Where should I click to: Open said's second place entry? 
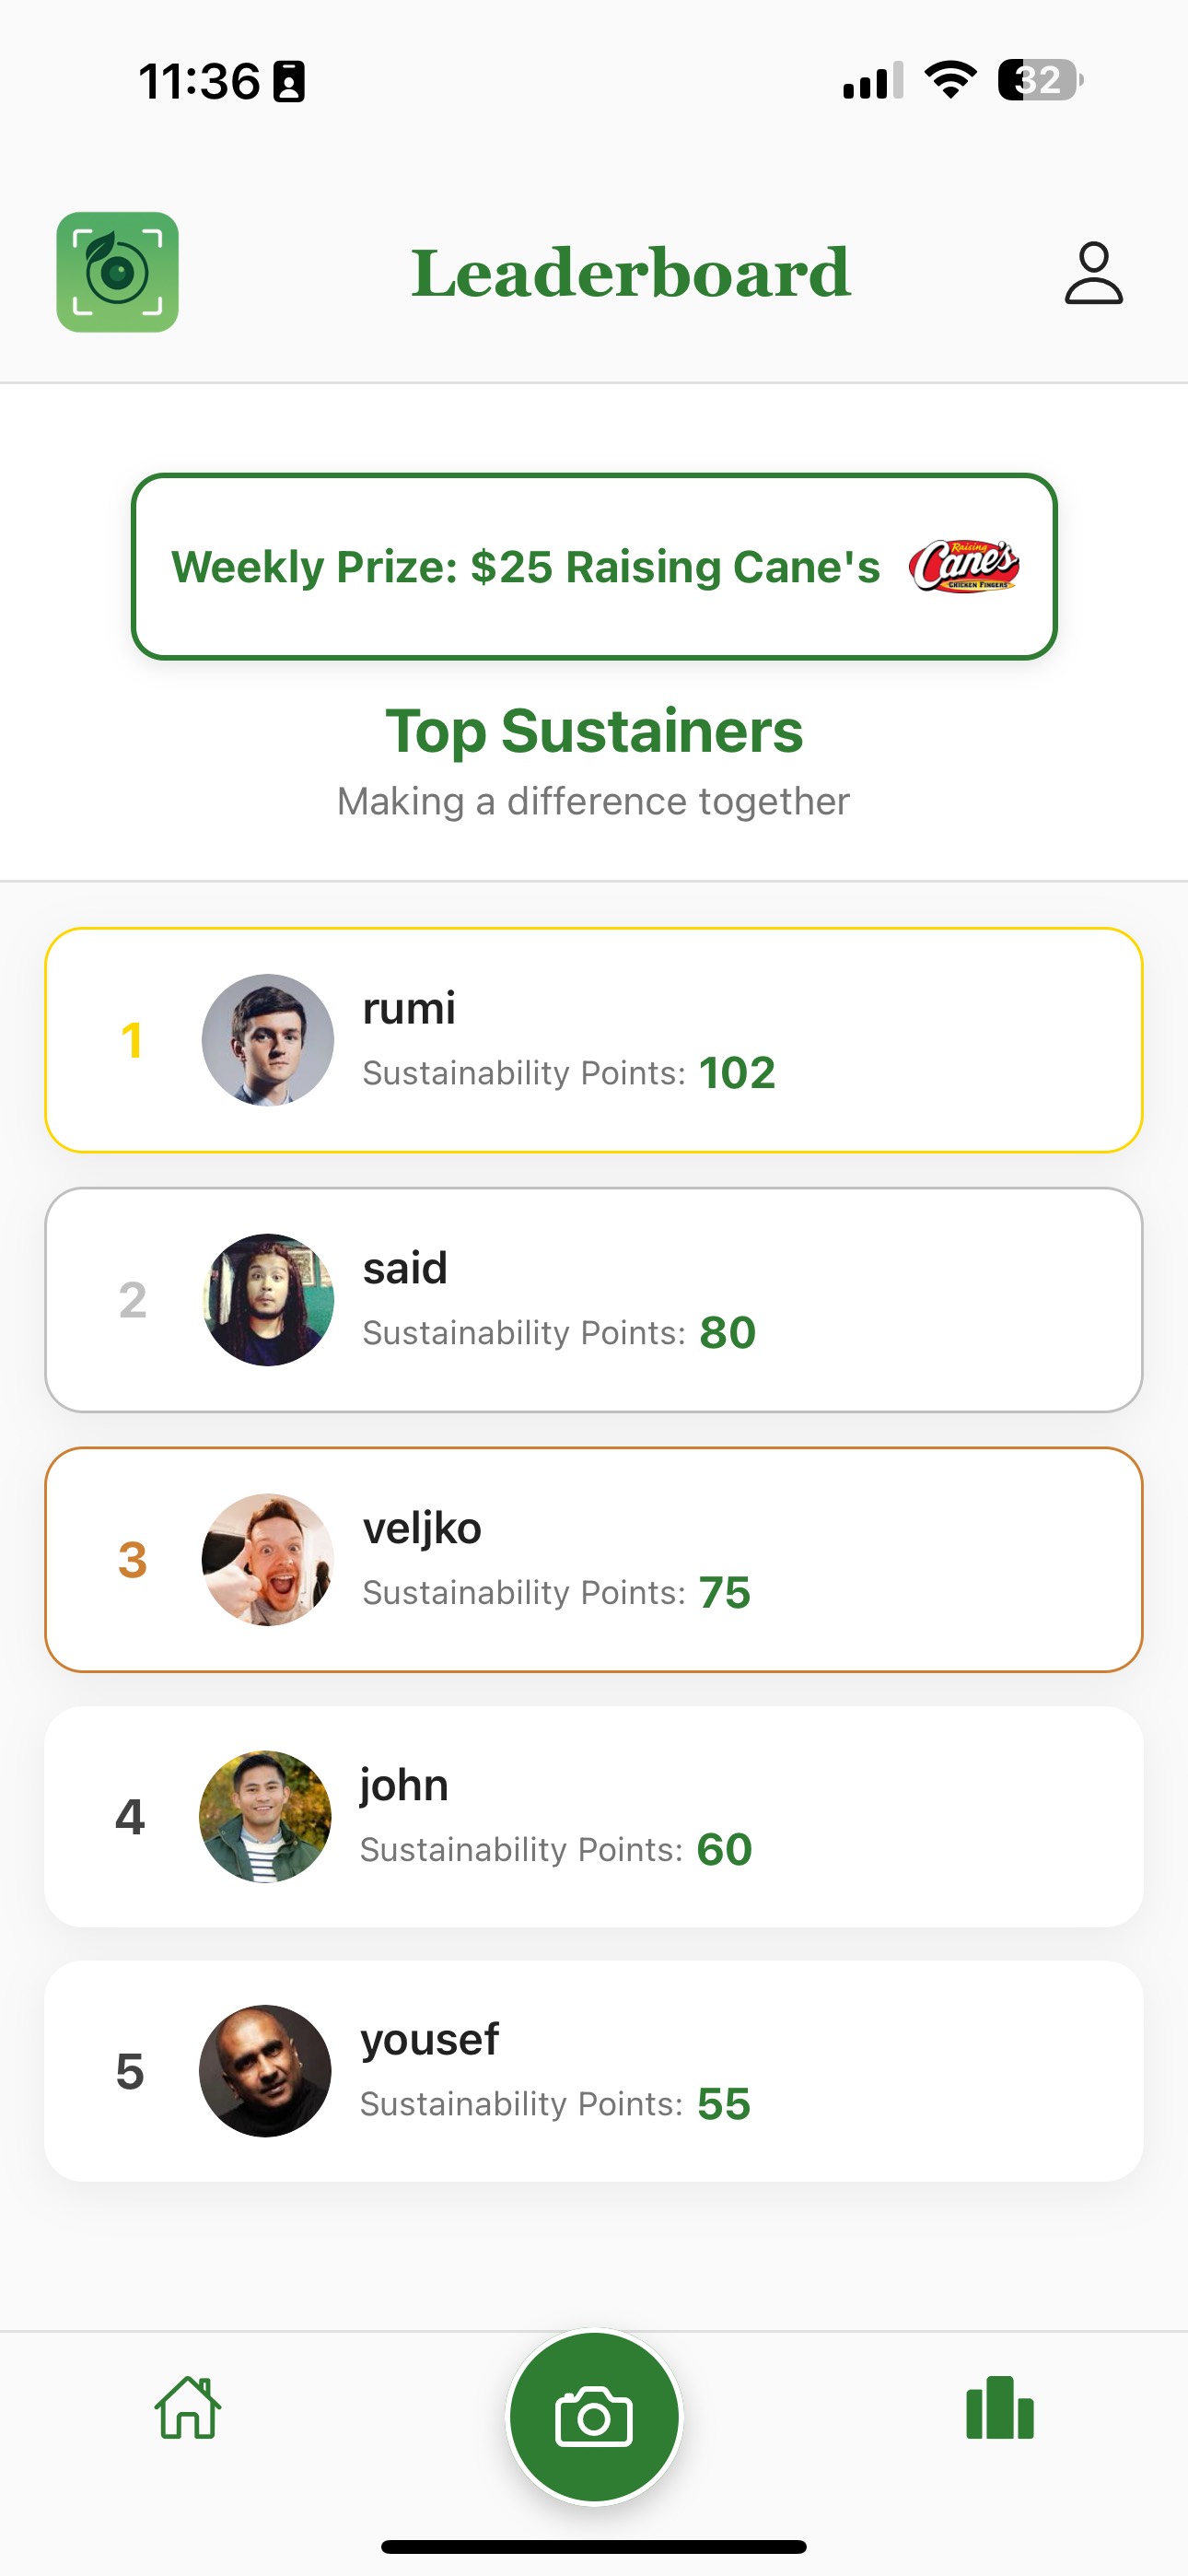click(x=594, y=1300)
